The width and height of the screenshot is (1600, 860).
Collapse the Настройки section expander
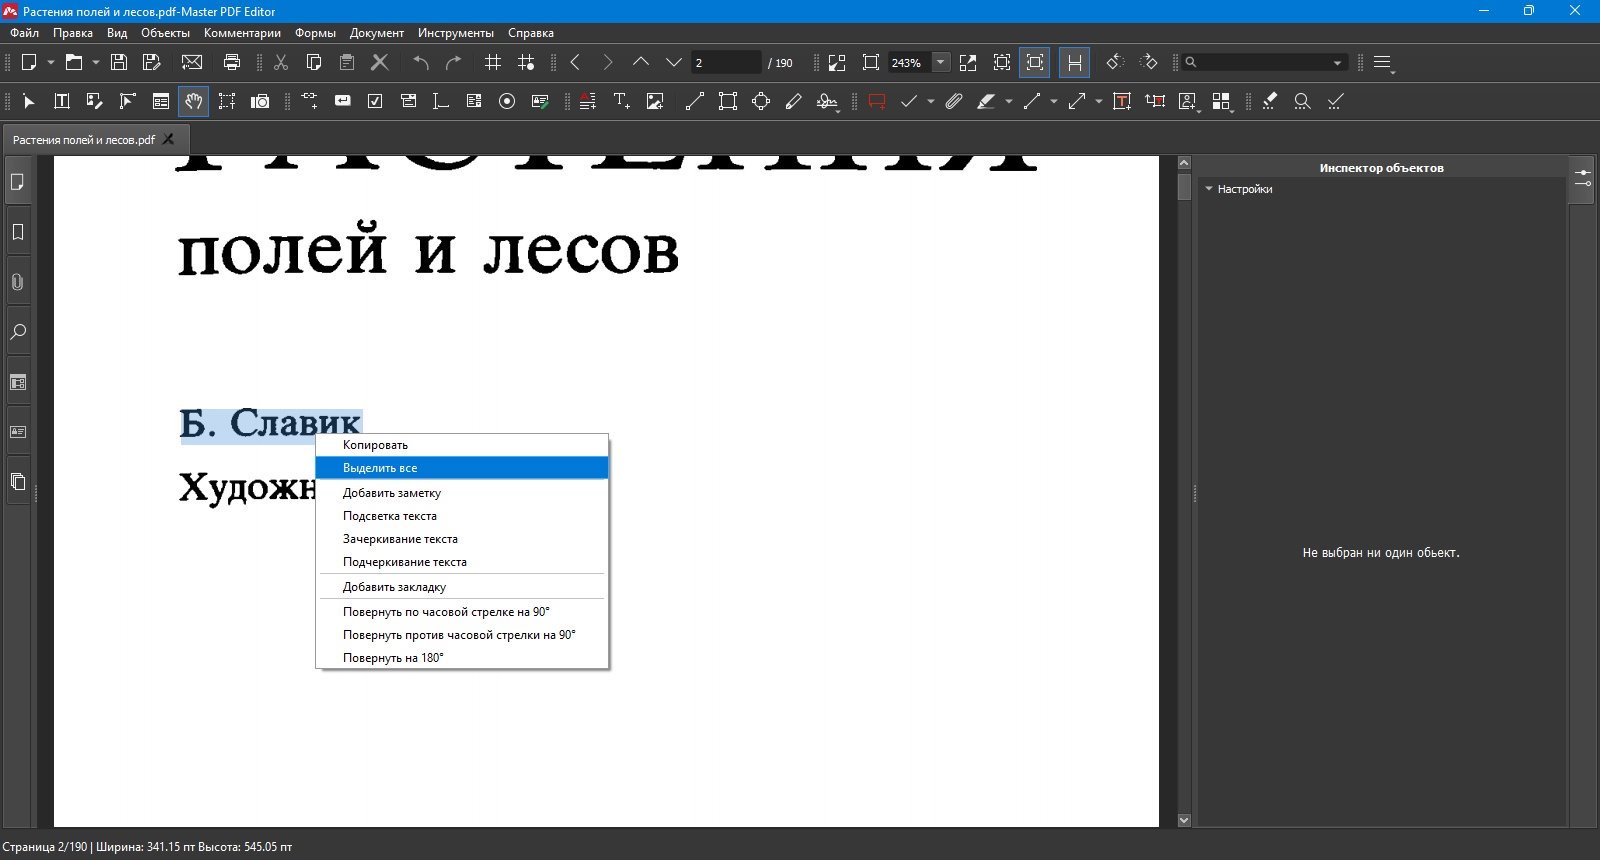(x=1209, y=189)
